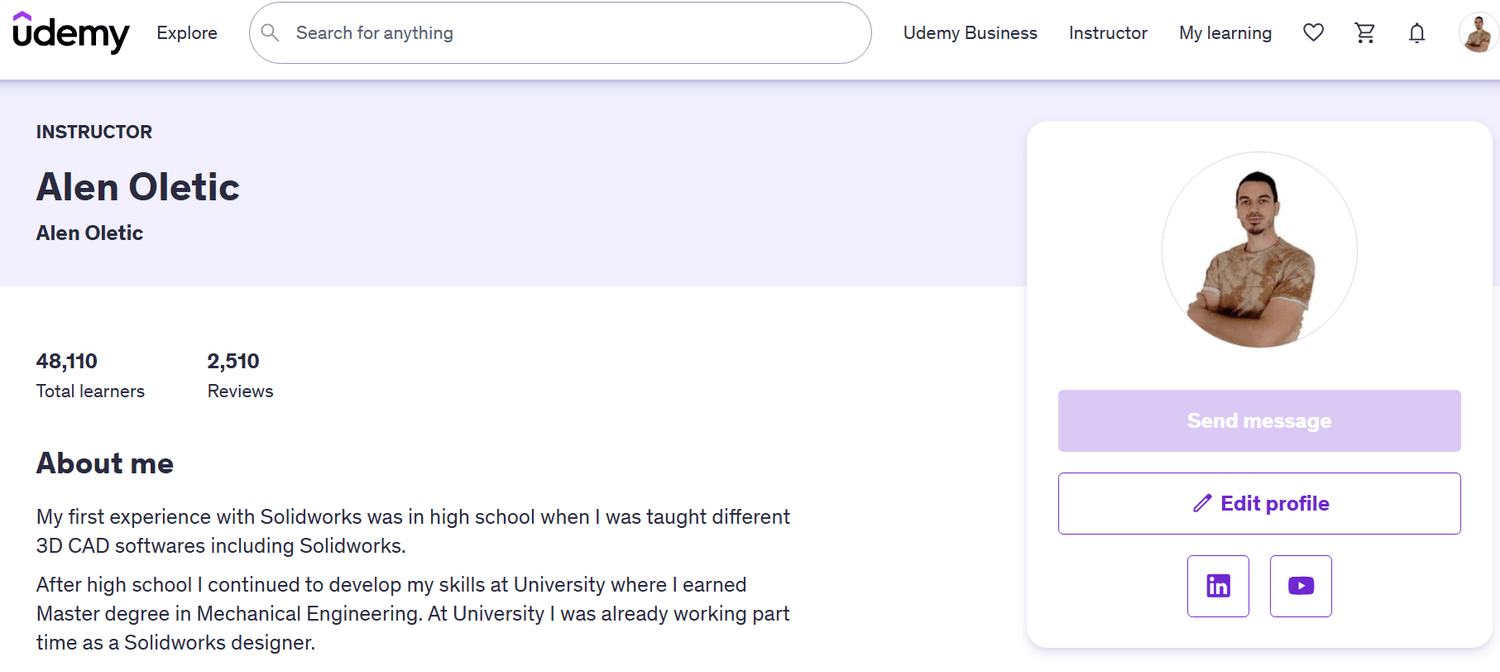Open the LinkedIn profile link

pos(1218,586)
